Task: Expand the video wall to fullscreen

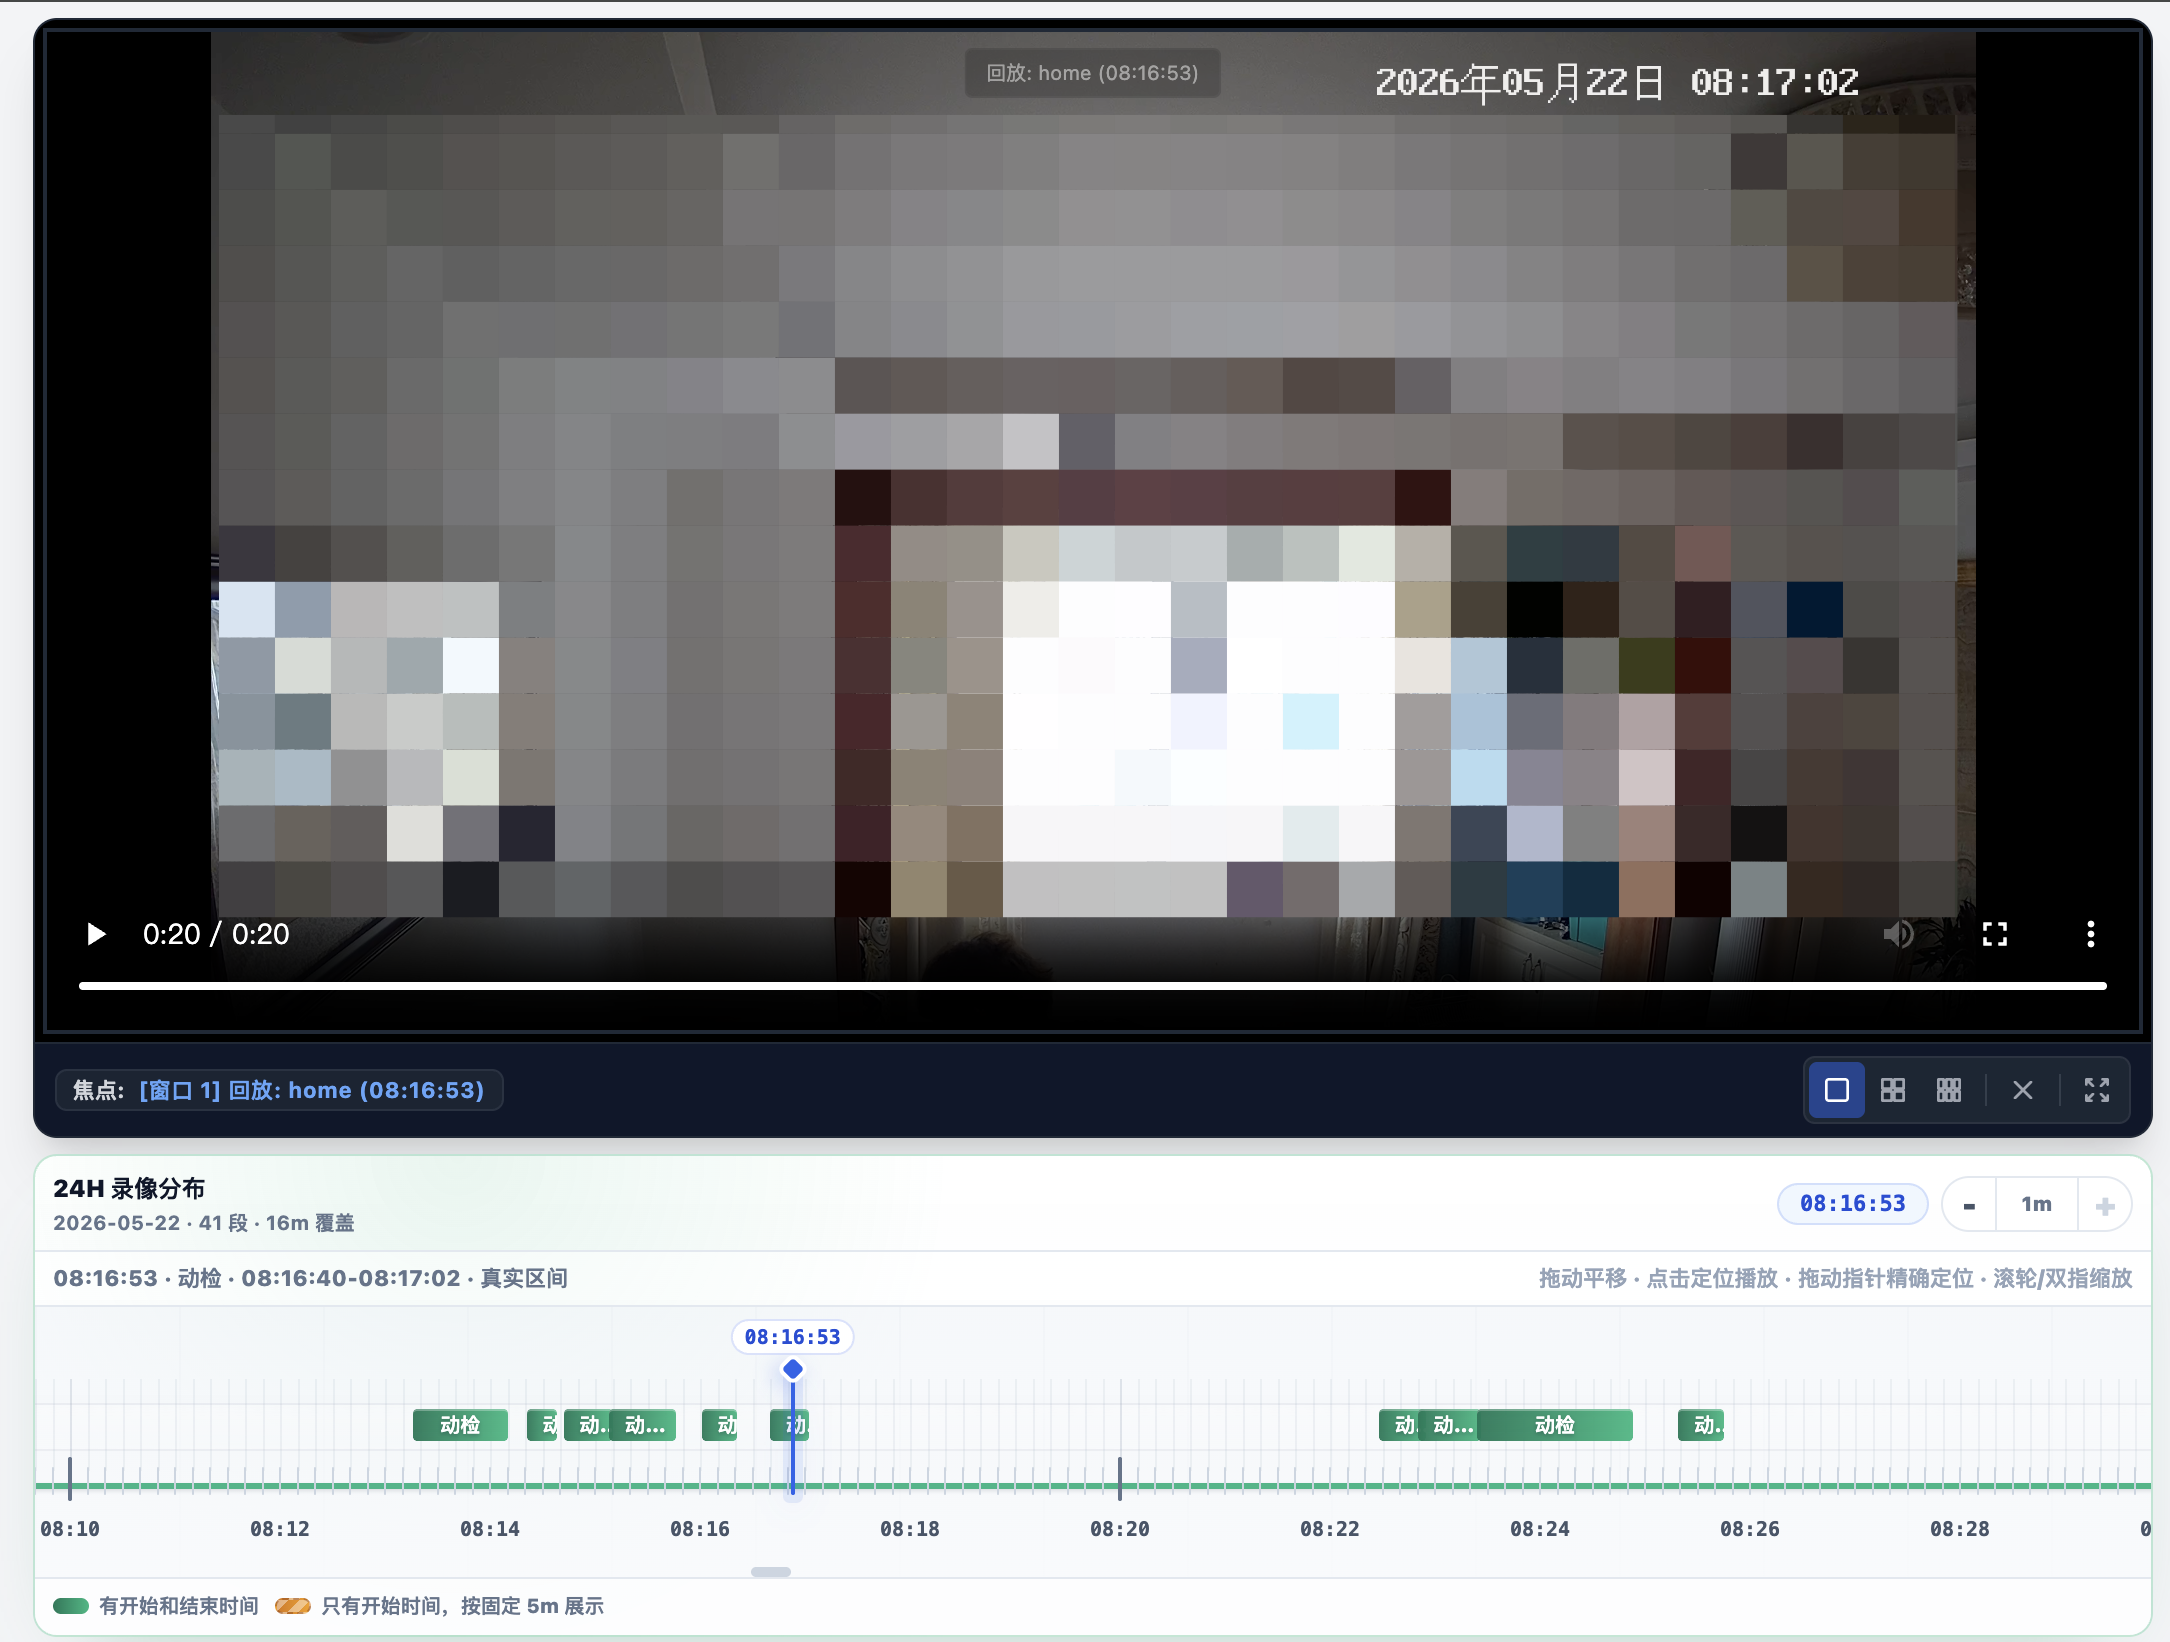Action: click(x=2097, y=1090)
